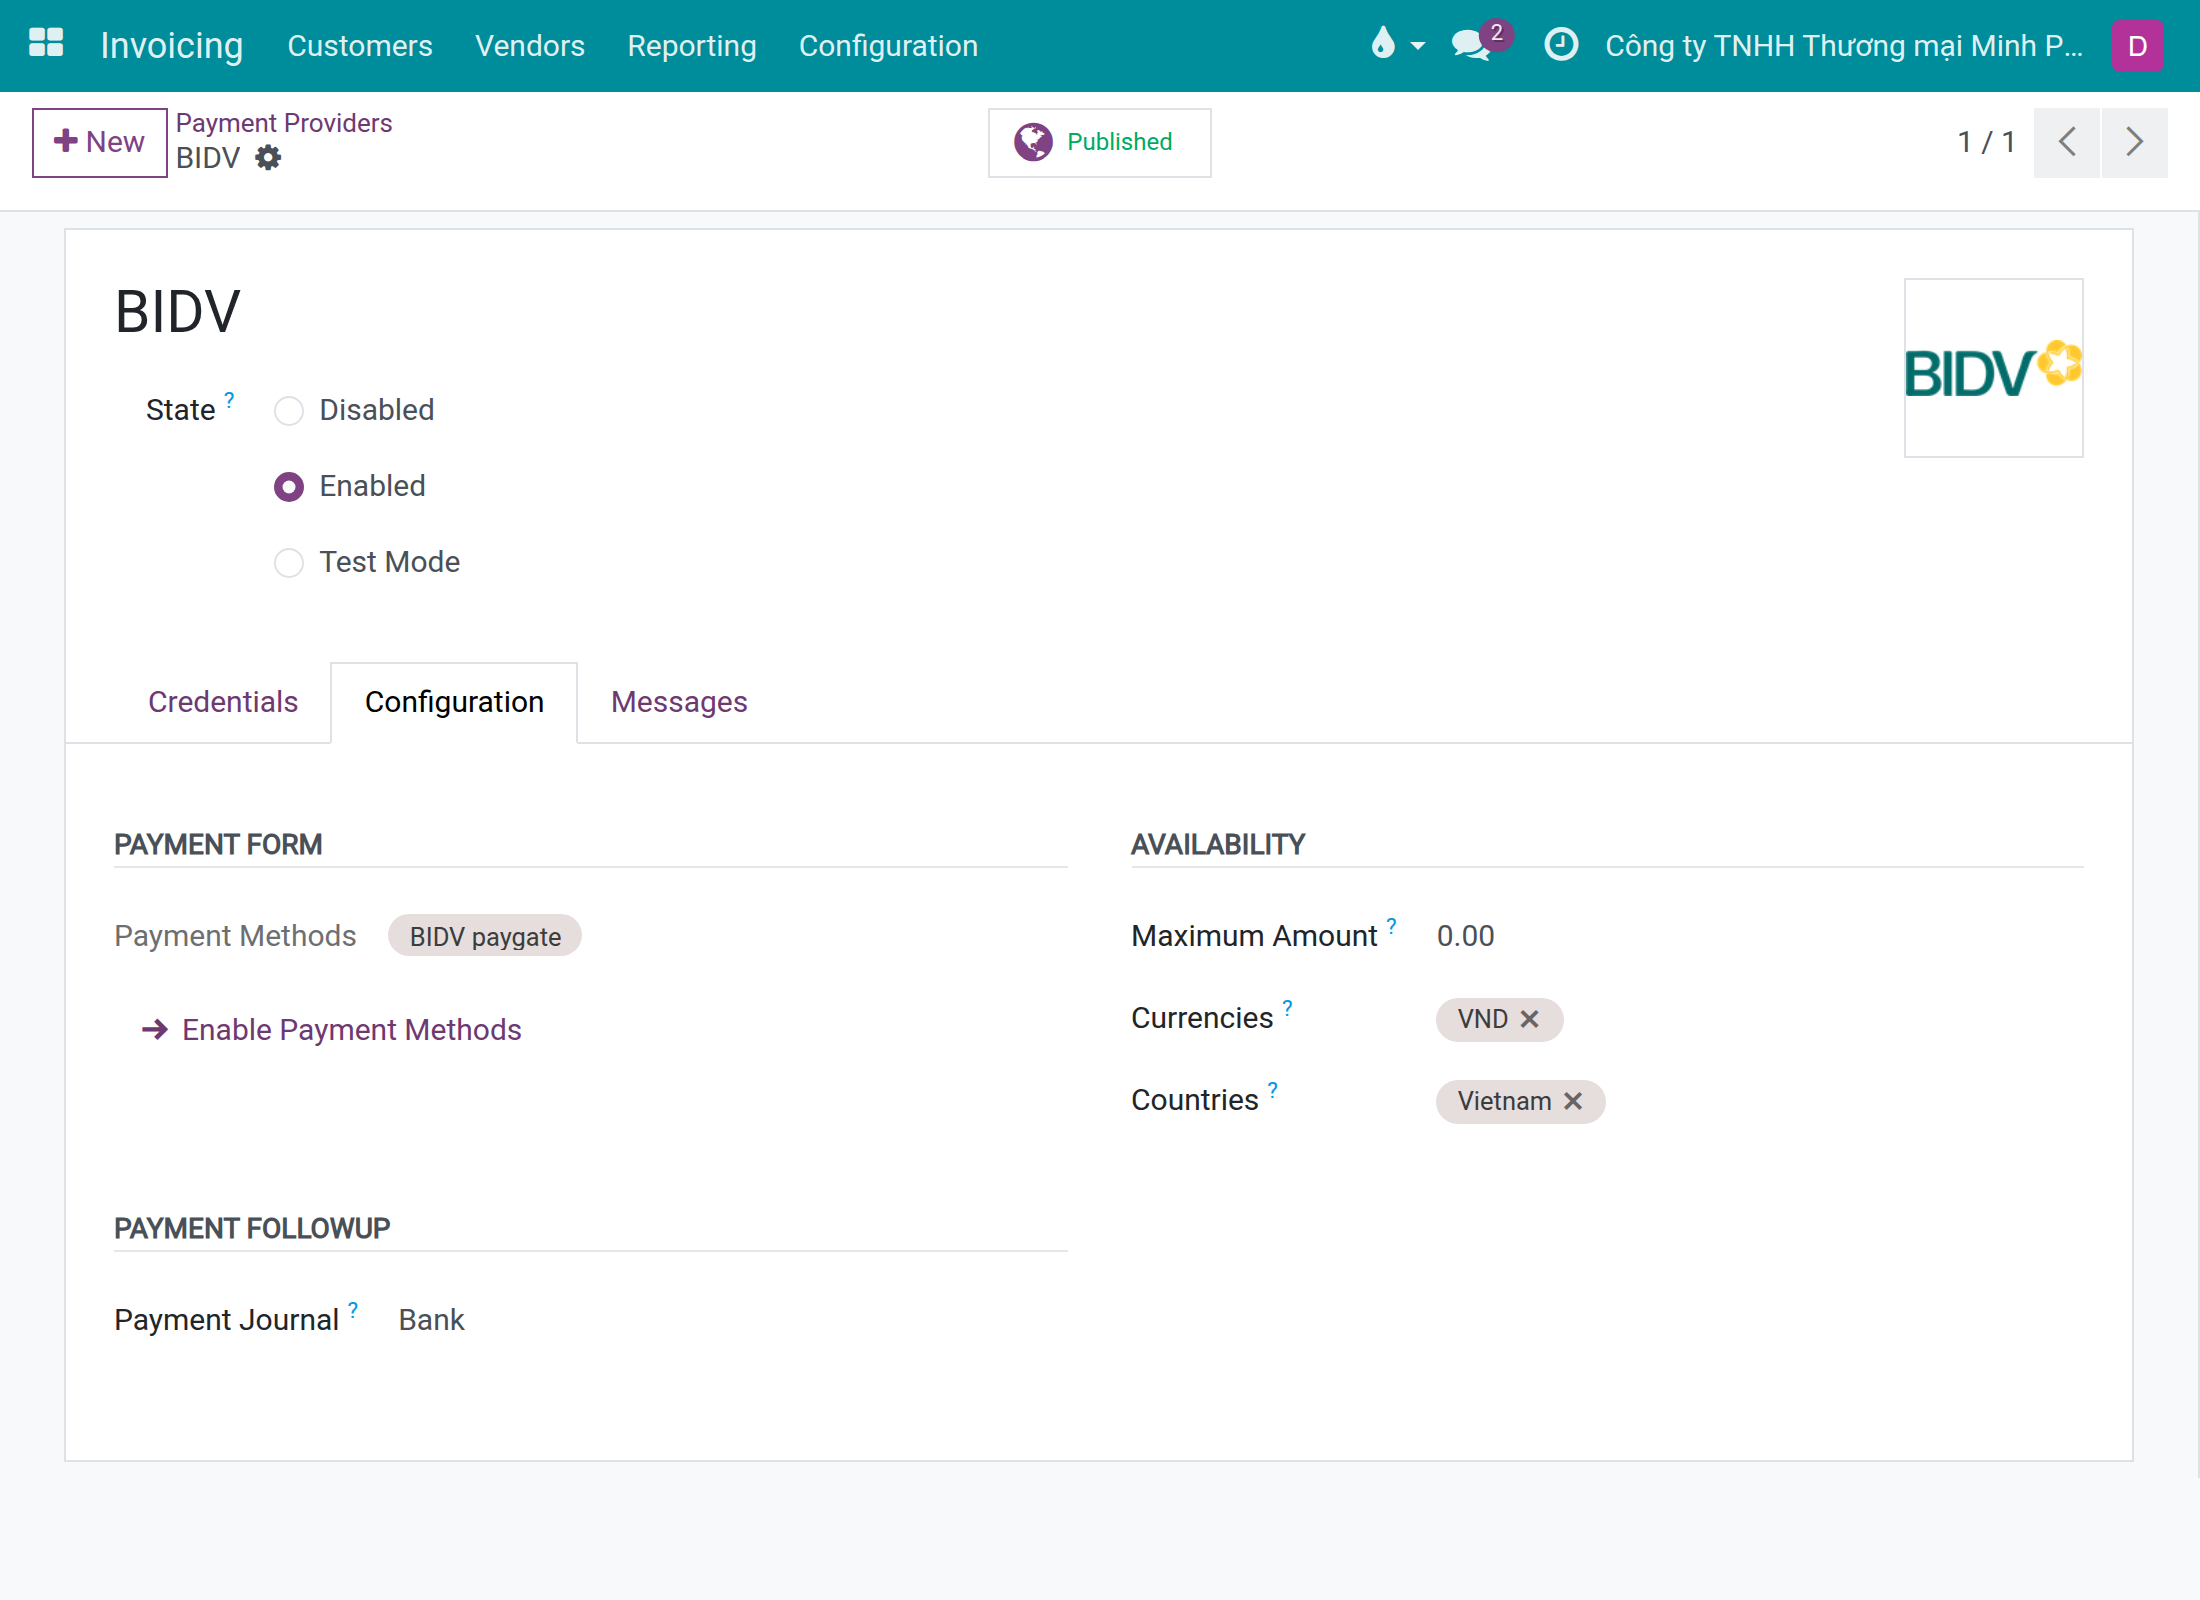This screenshot has width=2200, height=1600.
Task: Show Maximum Amount help question mark
Action: (1391, 925)
